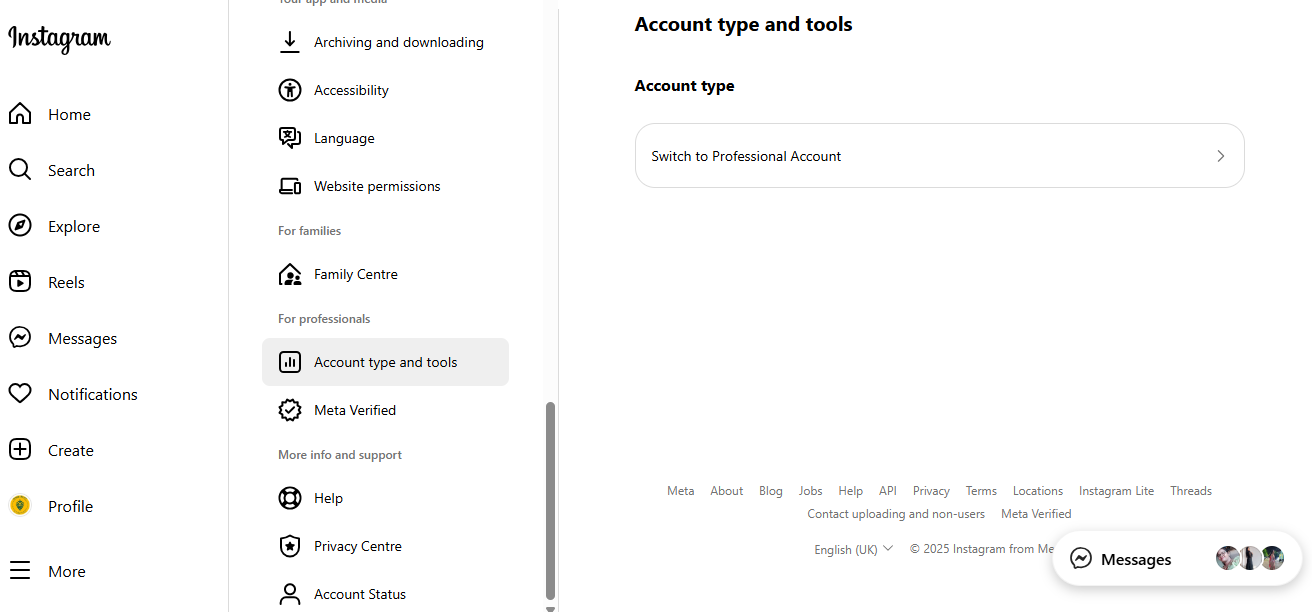Click the Profile avatar icon

tap(20, 506)
